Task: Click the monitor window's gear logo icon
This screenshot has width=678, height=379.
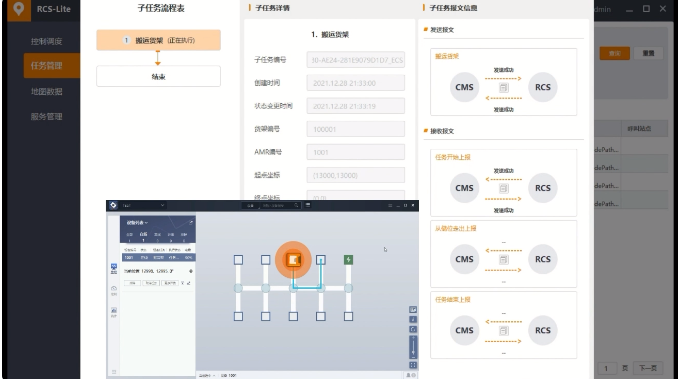Action: pyautogui.click(x=113, y=205)
